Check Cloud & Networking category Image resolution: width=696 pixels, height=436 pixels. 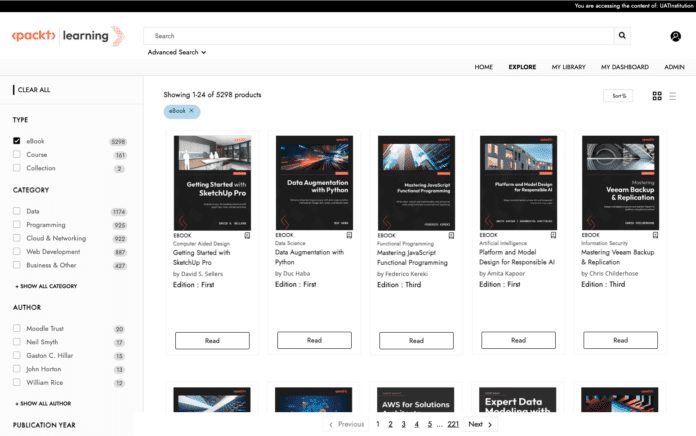(x=17, y=238)
